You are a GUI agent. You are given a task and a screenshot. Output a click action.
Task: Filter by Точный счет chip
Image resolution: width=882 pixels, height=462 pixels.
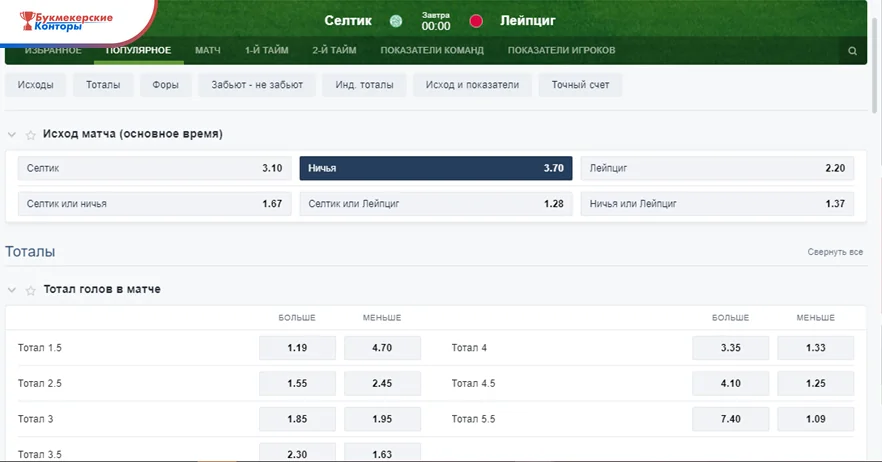(x=580, y=85)
